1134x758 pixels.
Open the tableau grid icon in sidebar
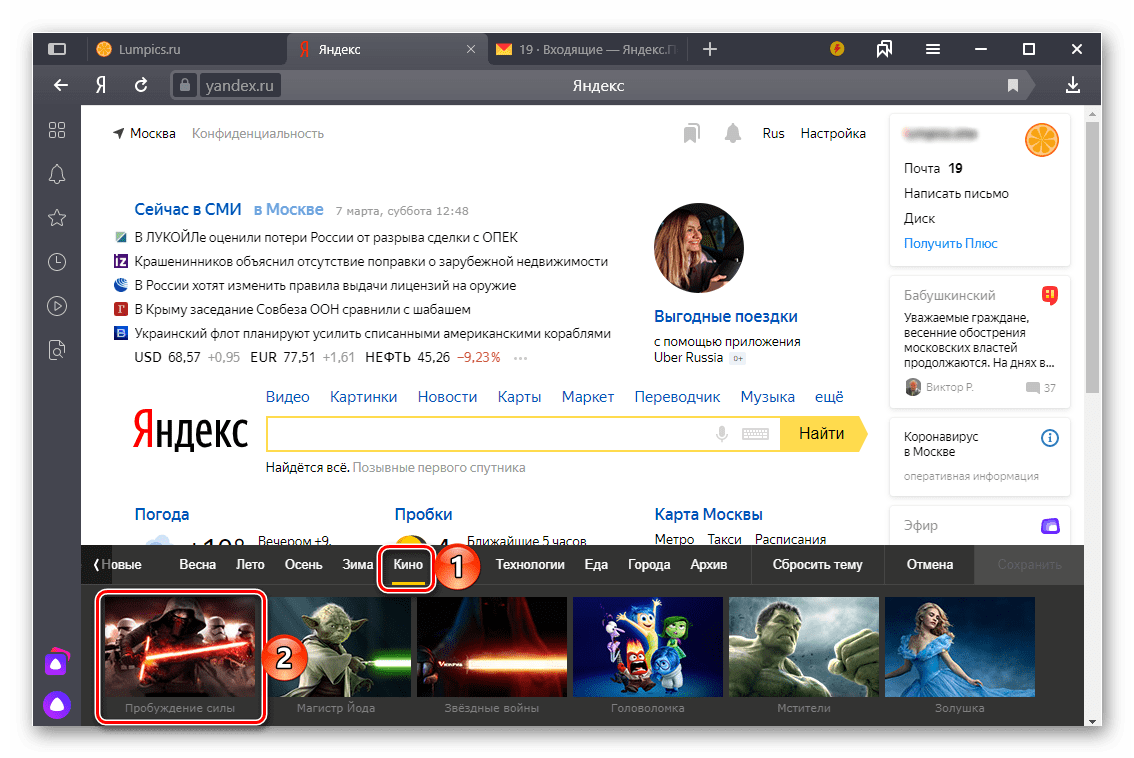pyautogui.click(x=57, y=130)
